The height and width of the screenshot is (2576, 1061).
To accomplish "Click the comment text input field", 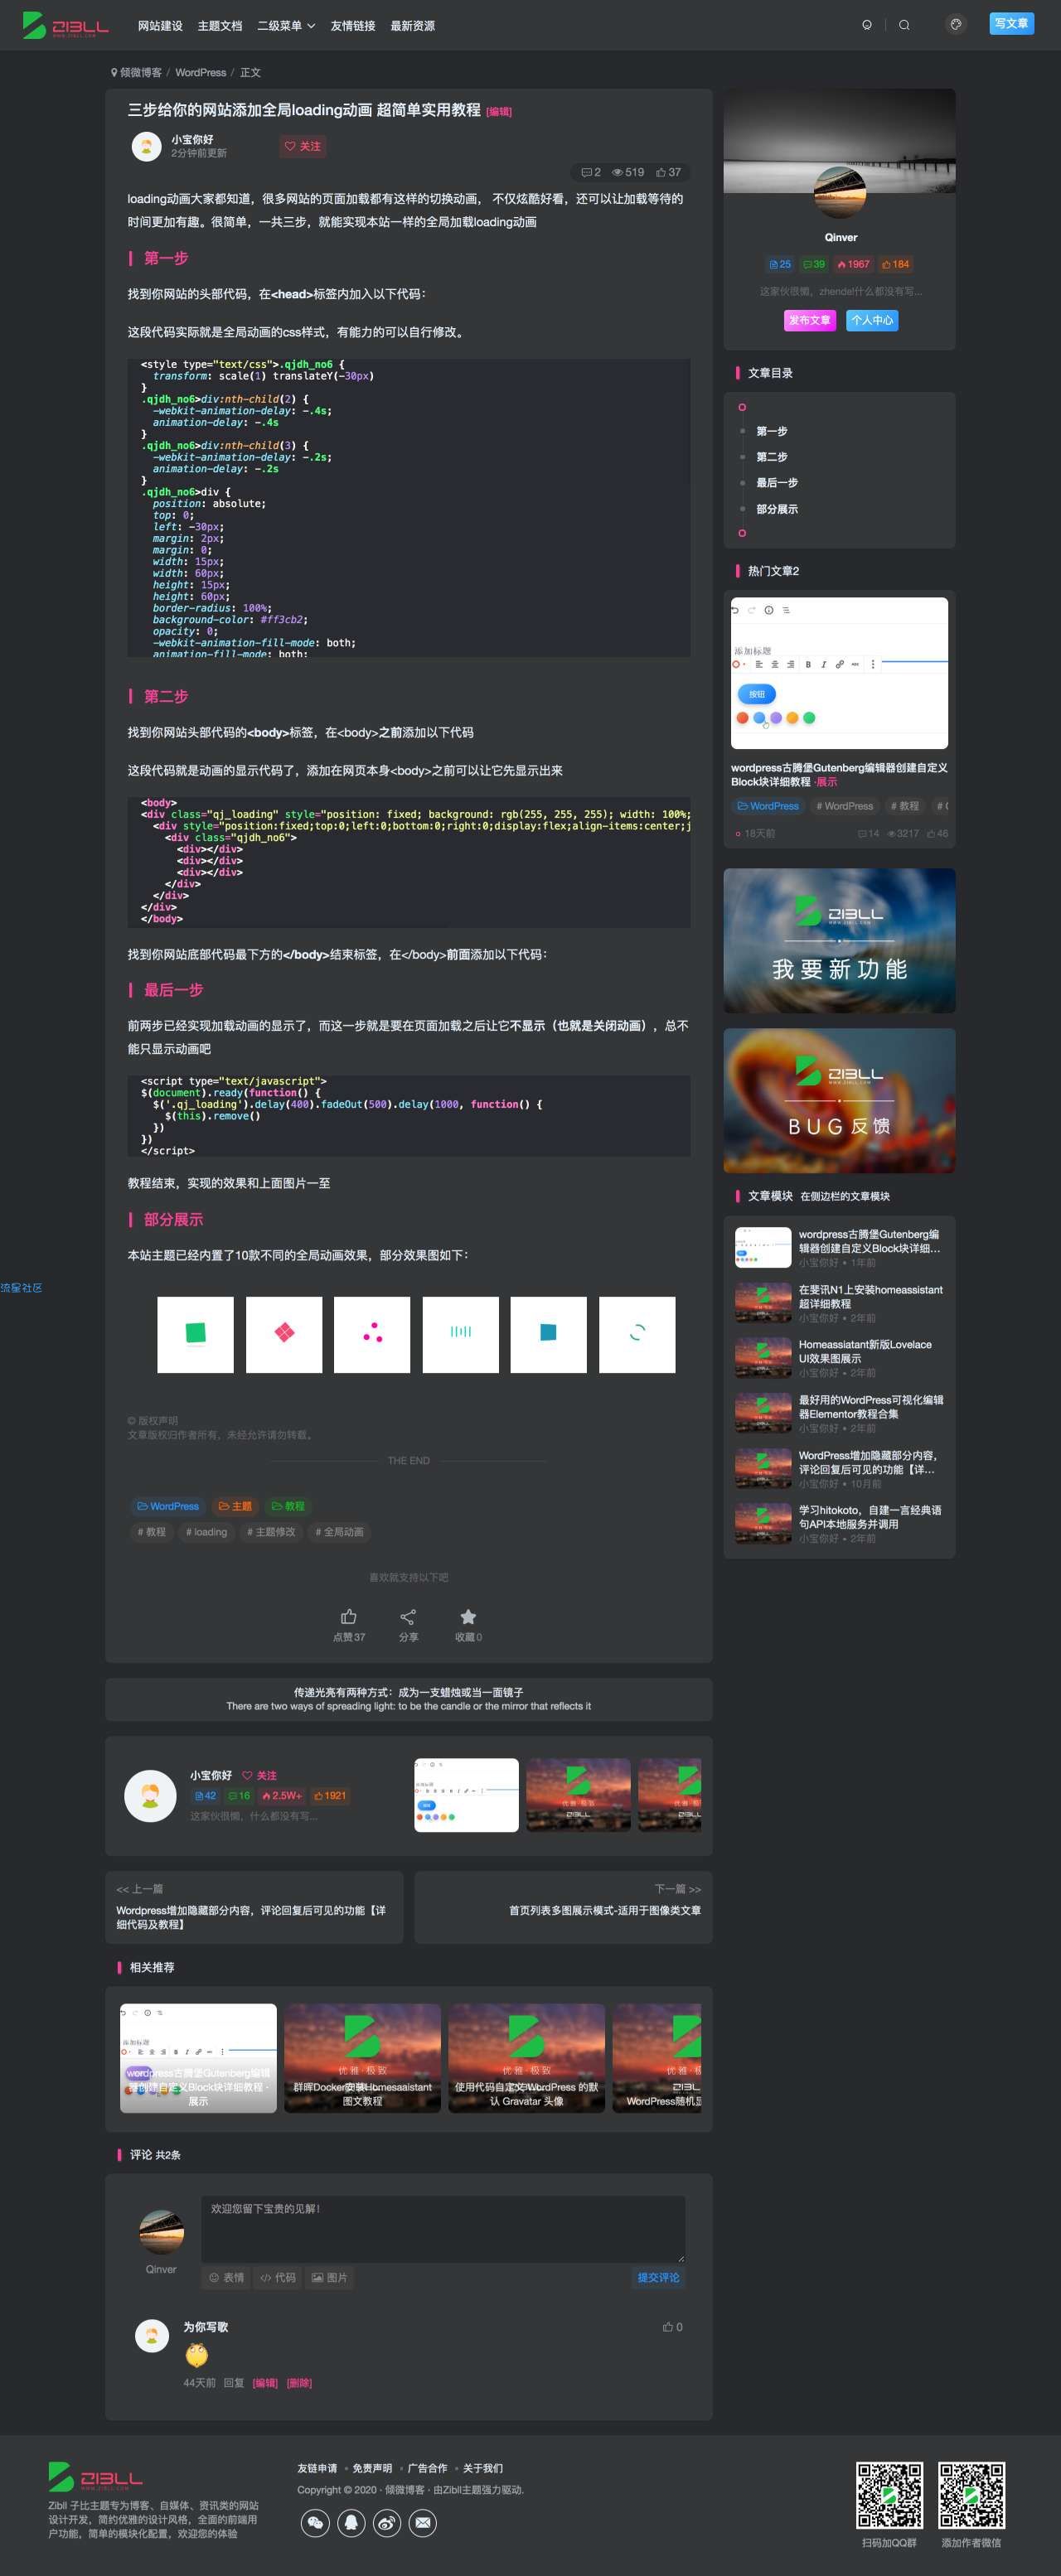I will coord(443,2228).
